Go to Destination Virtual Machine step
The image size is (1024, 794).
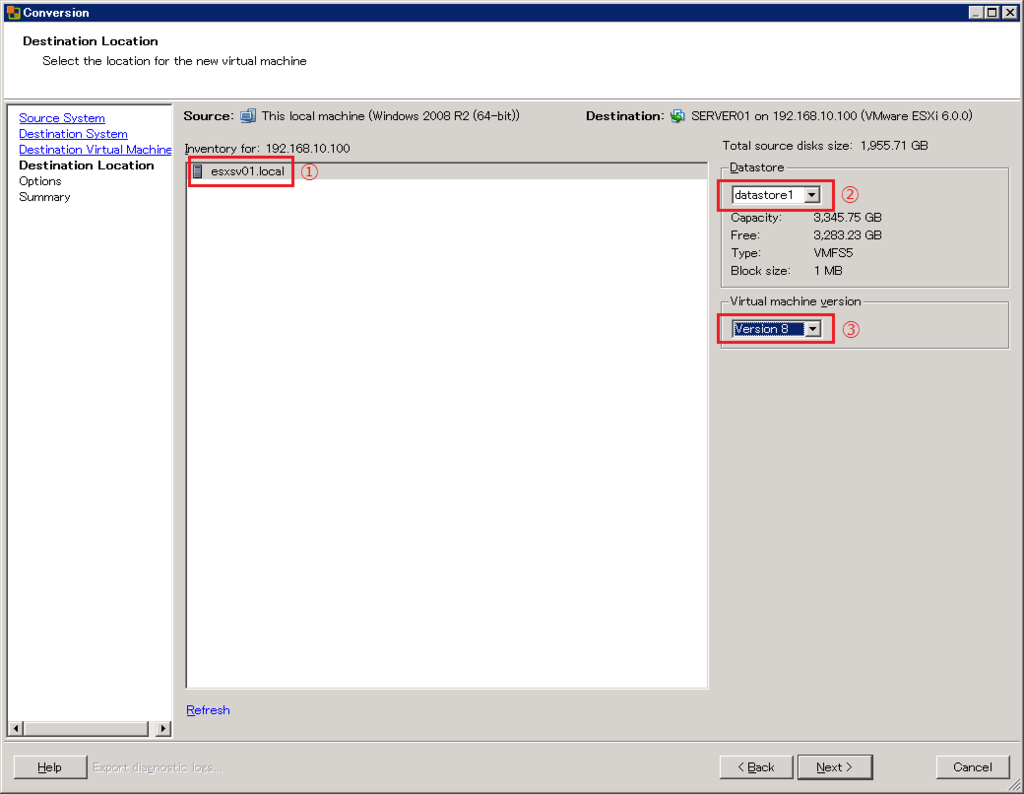coord(95,150)
